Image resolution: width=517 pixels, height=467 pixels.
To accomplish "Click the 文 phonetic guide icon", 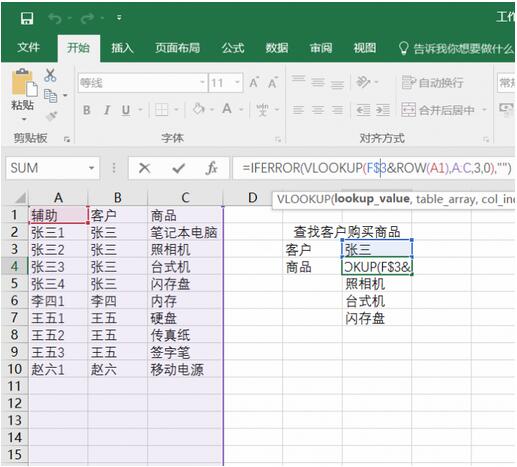I will click(262, 109).
